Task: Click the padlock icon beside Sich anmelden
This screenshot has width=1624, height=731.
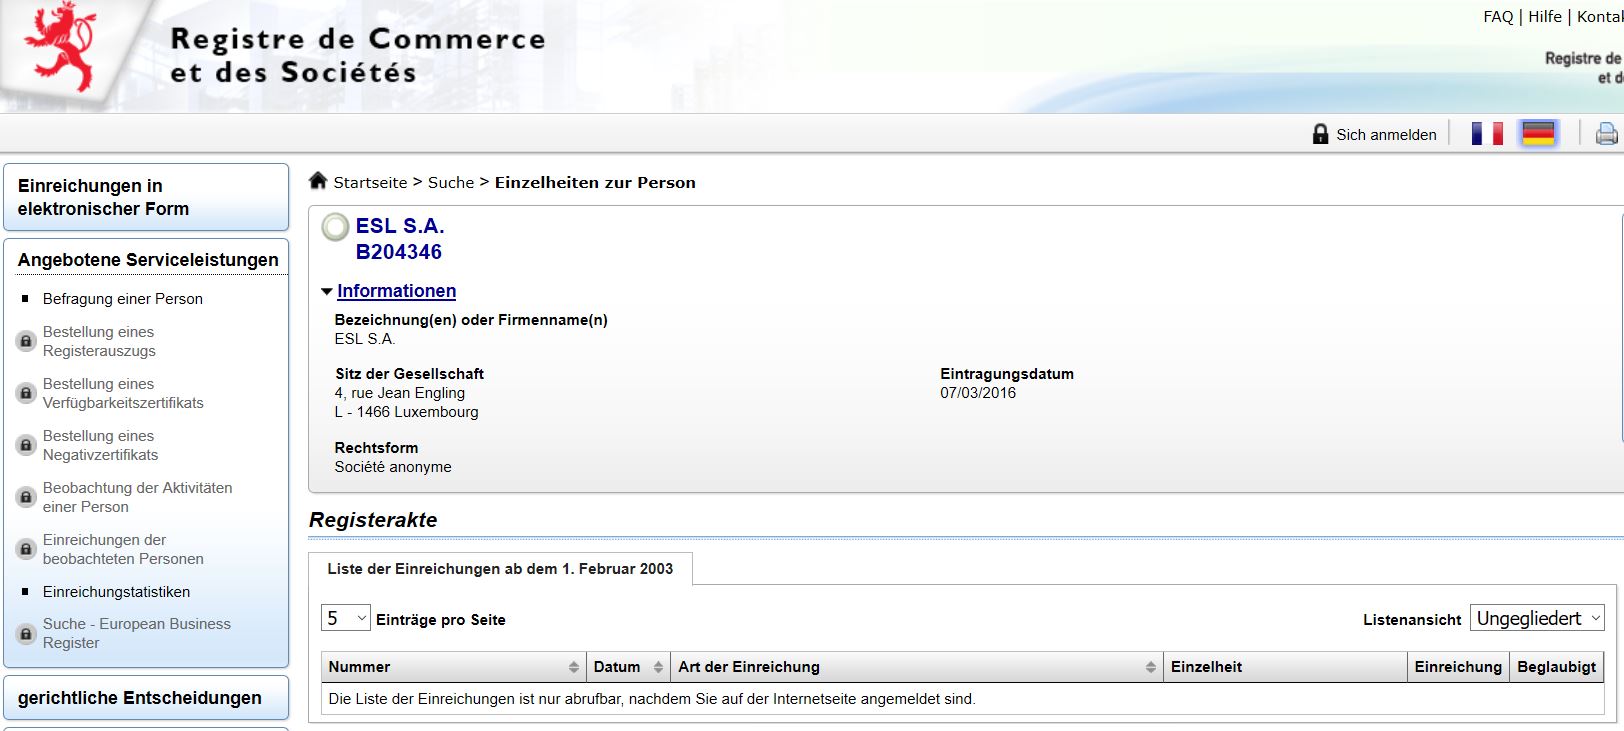Action: [x=1321, y=134]
